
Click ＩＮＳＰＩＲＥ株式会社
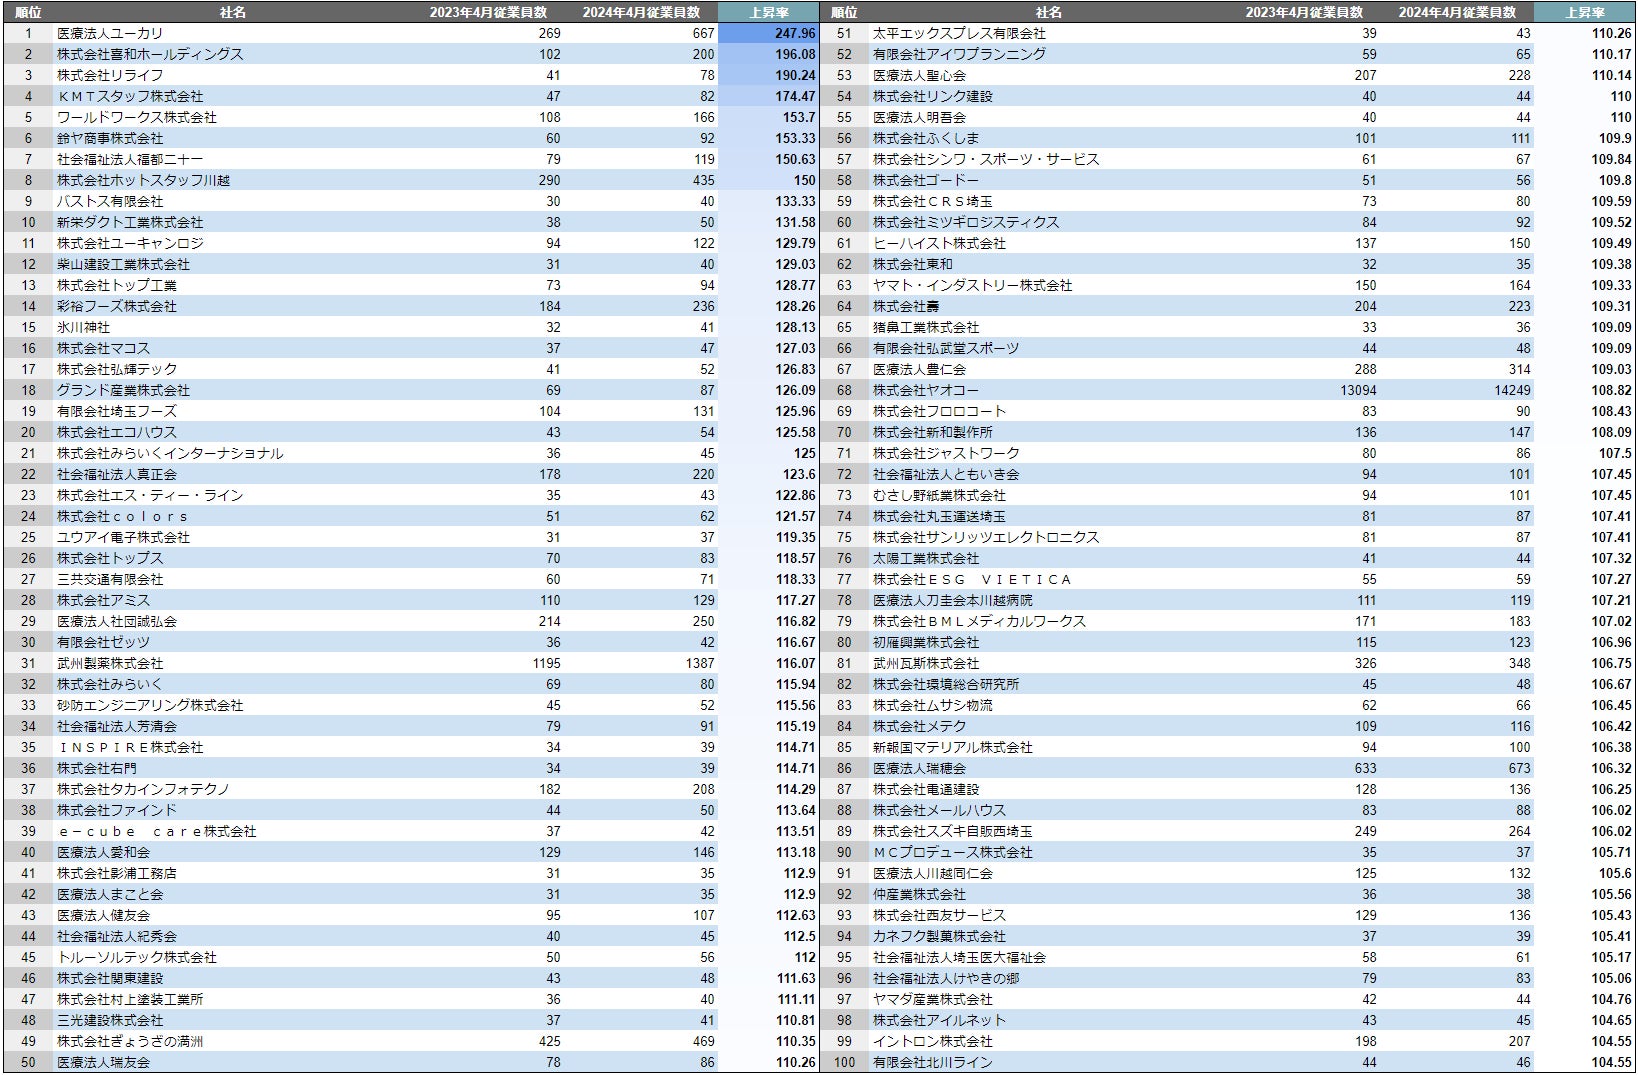(x=130, y=747)
